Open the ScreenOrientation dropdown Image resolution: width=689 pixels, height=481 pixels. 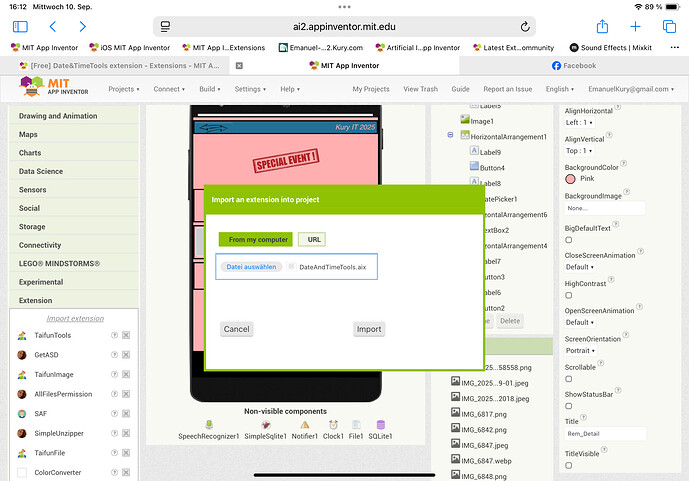580,351
